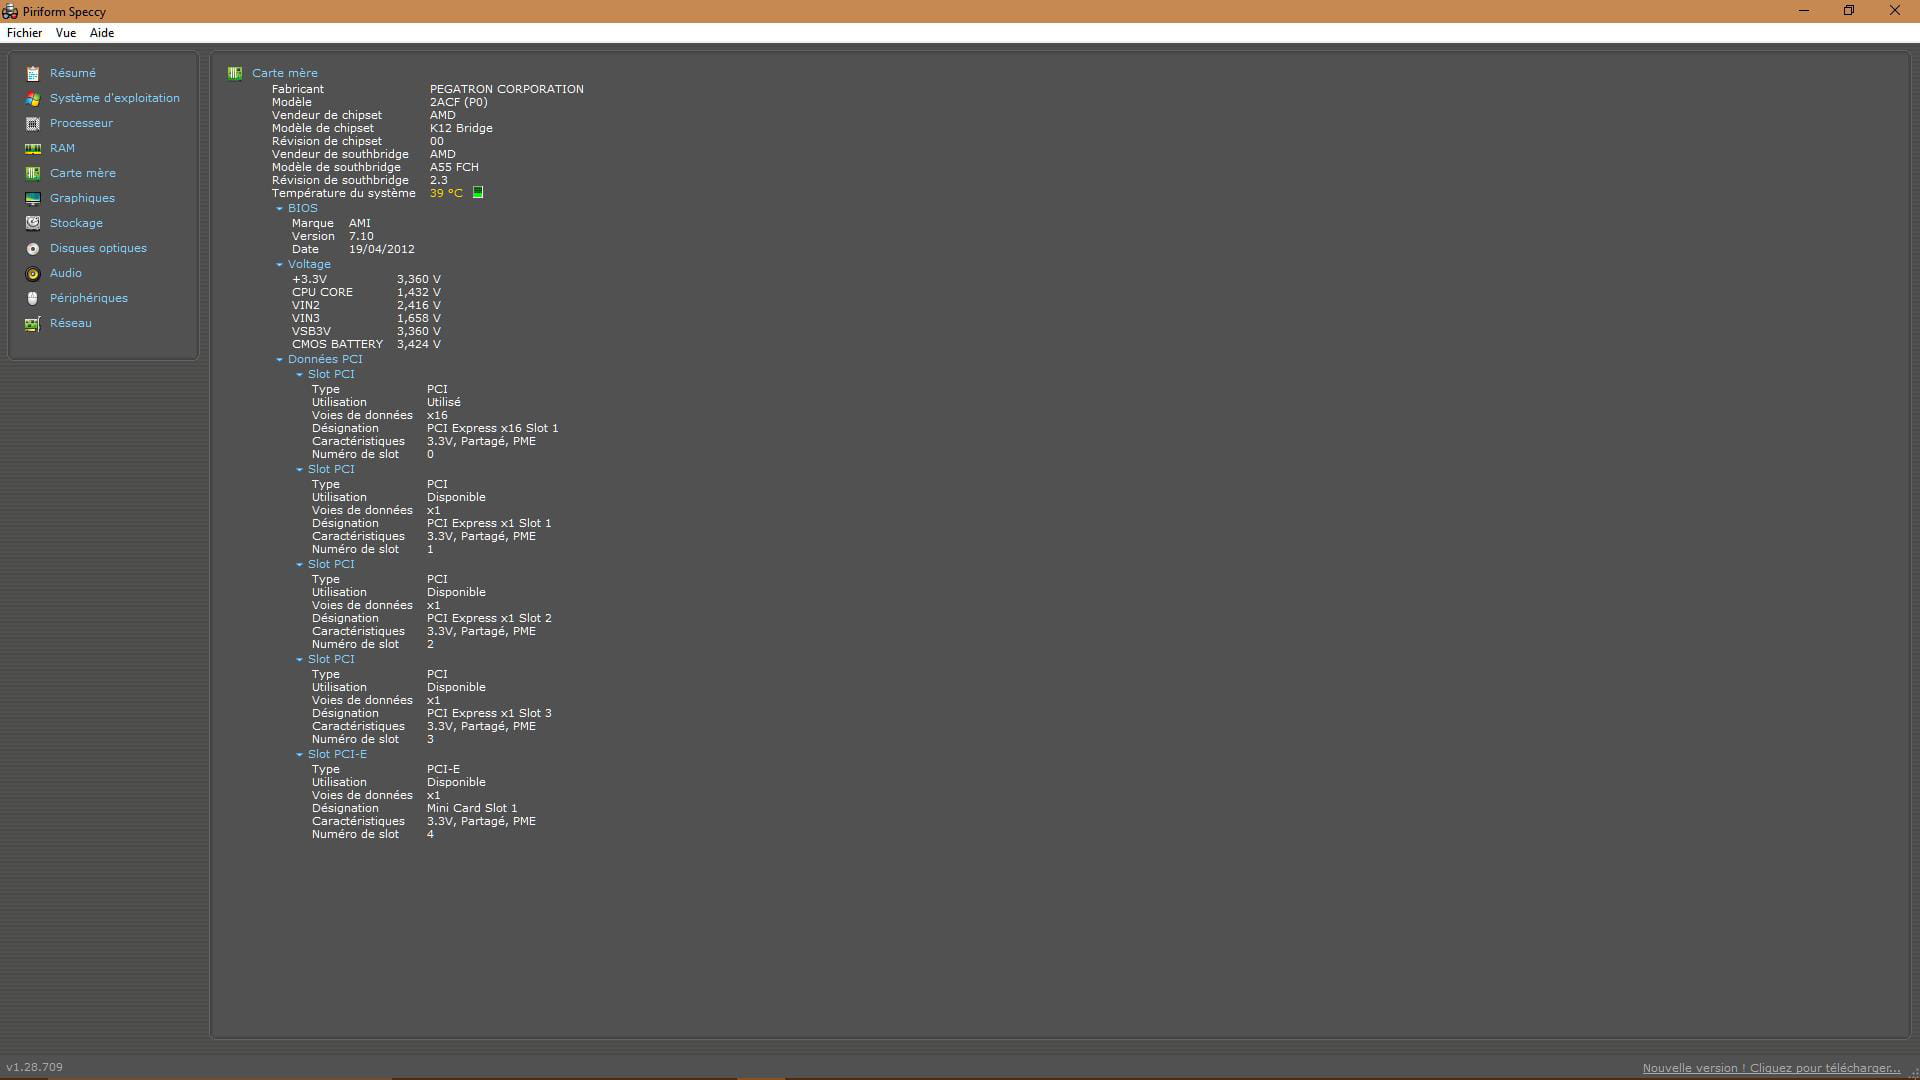
Task: Open the Réseau section
Action: 71,323
